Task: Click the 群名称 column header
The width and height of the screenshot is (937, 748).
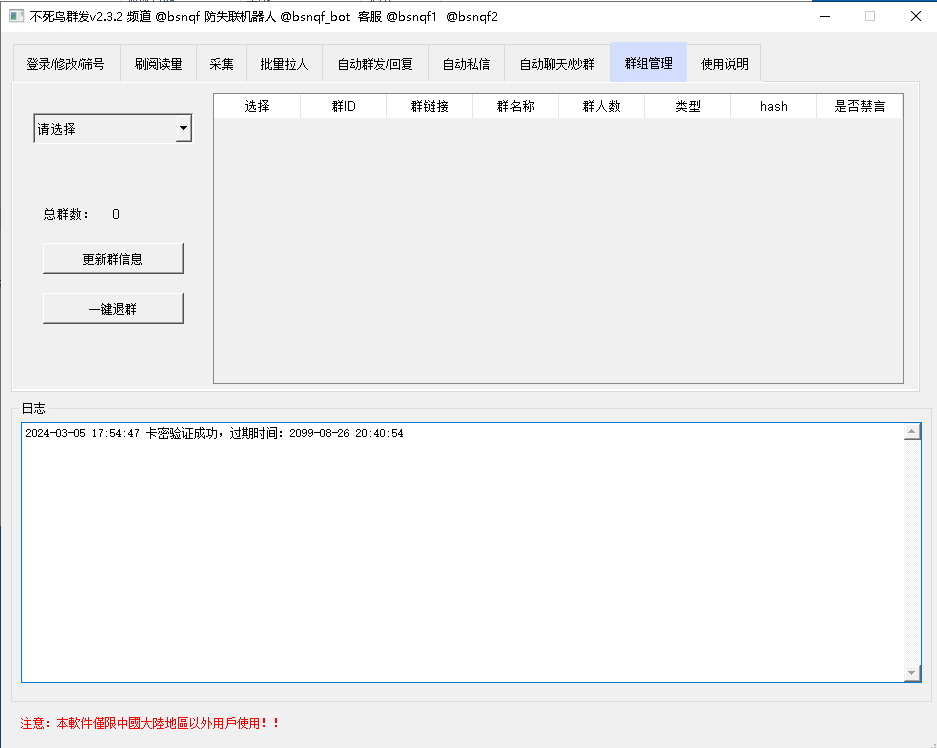Action: pyautogui.click(x=515, y=106)
